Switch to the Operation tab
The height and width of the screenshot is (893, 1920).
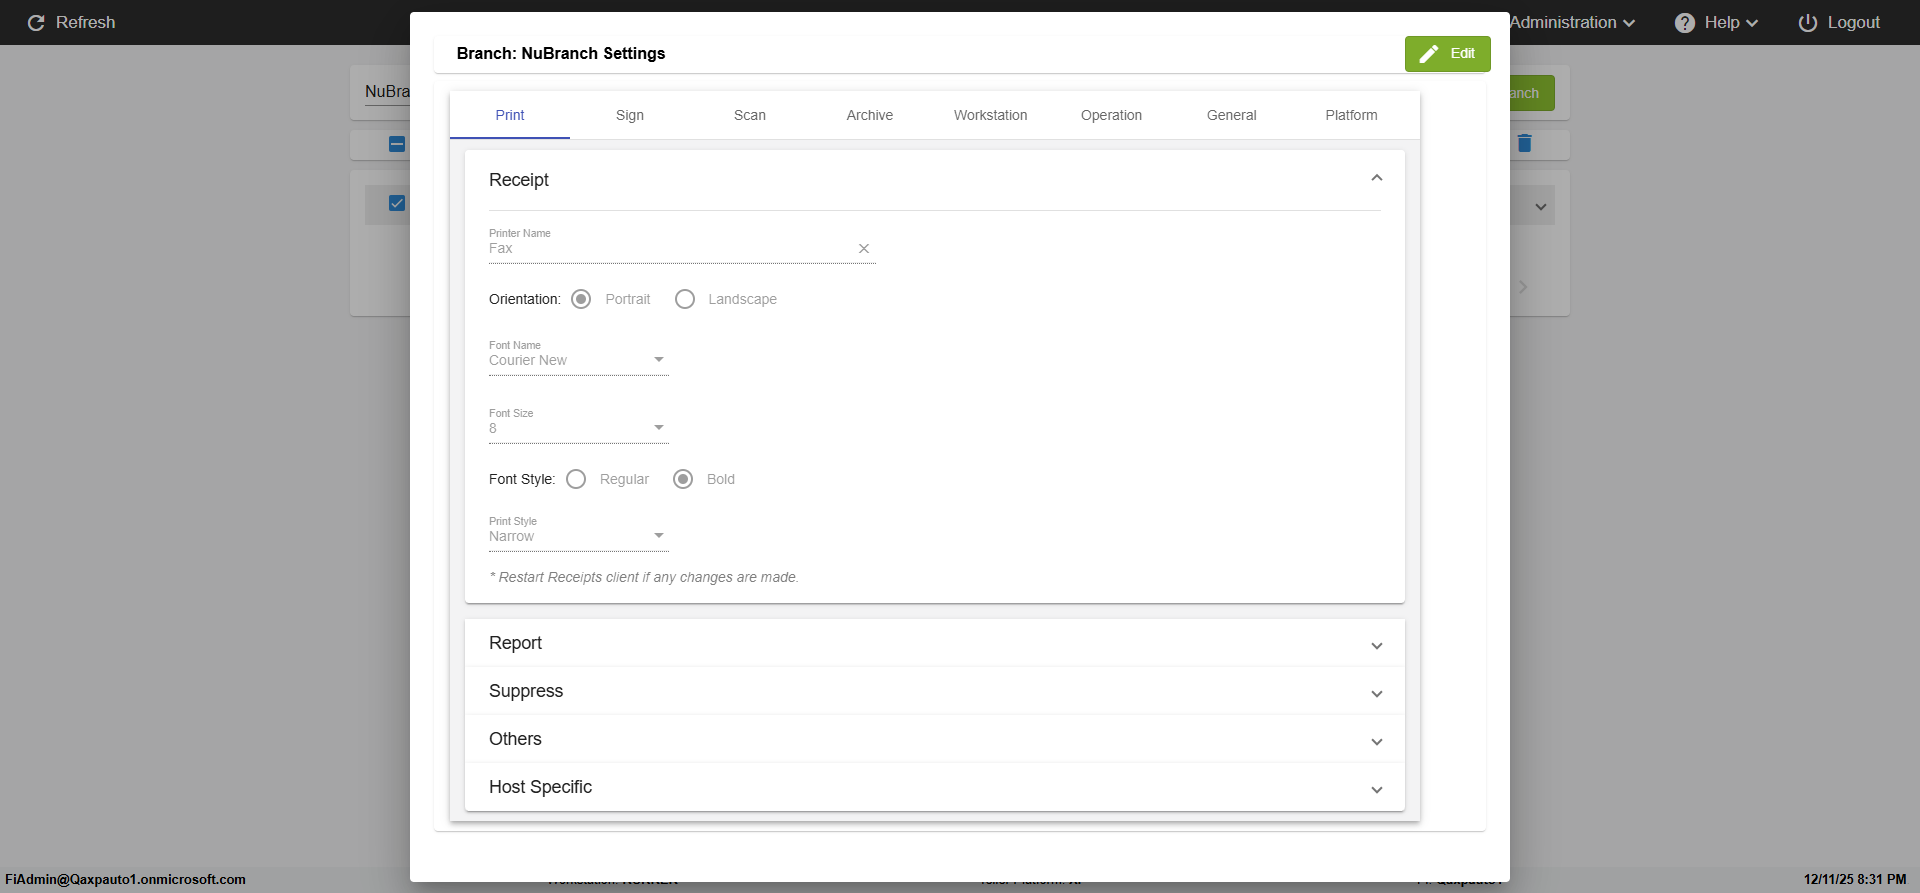1111,115
